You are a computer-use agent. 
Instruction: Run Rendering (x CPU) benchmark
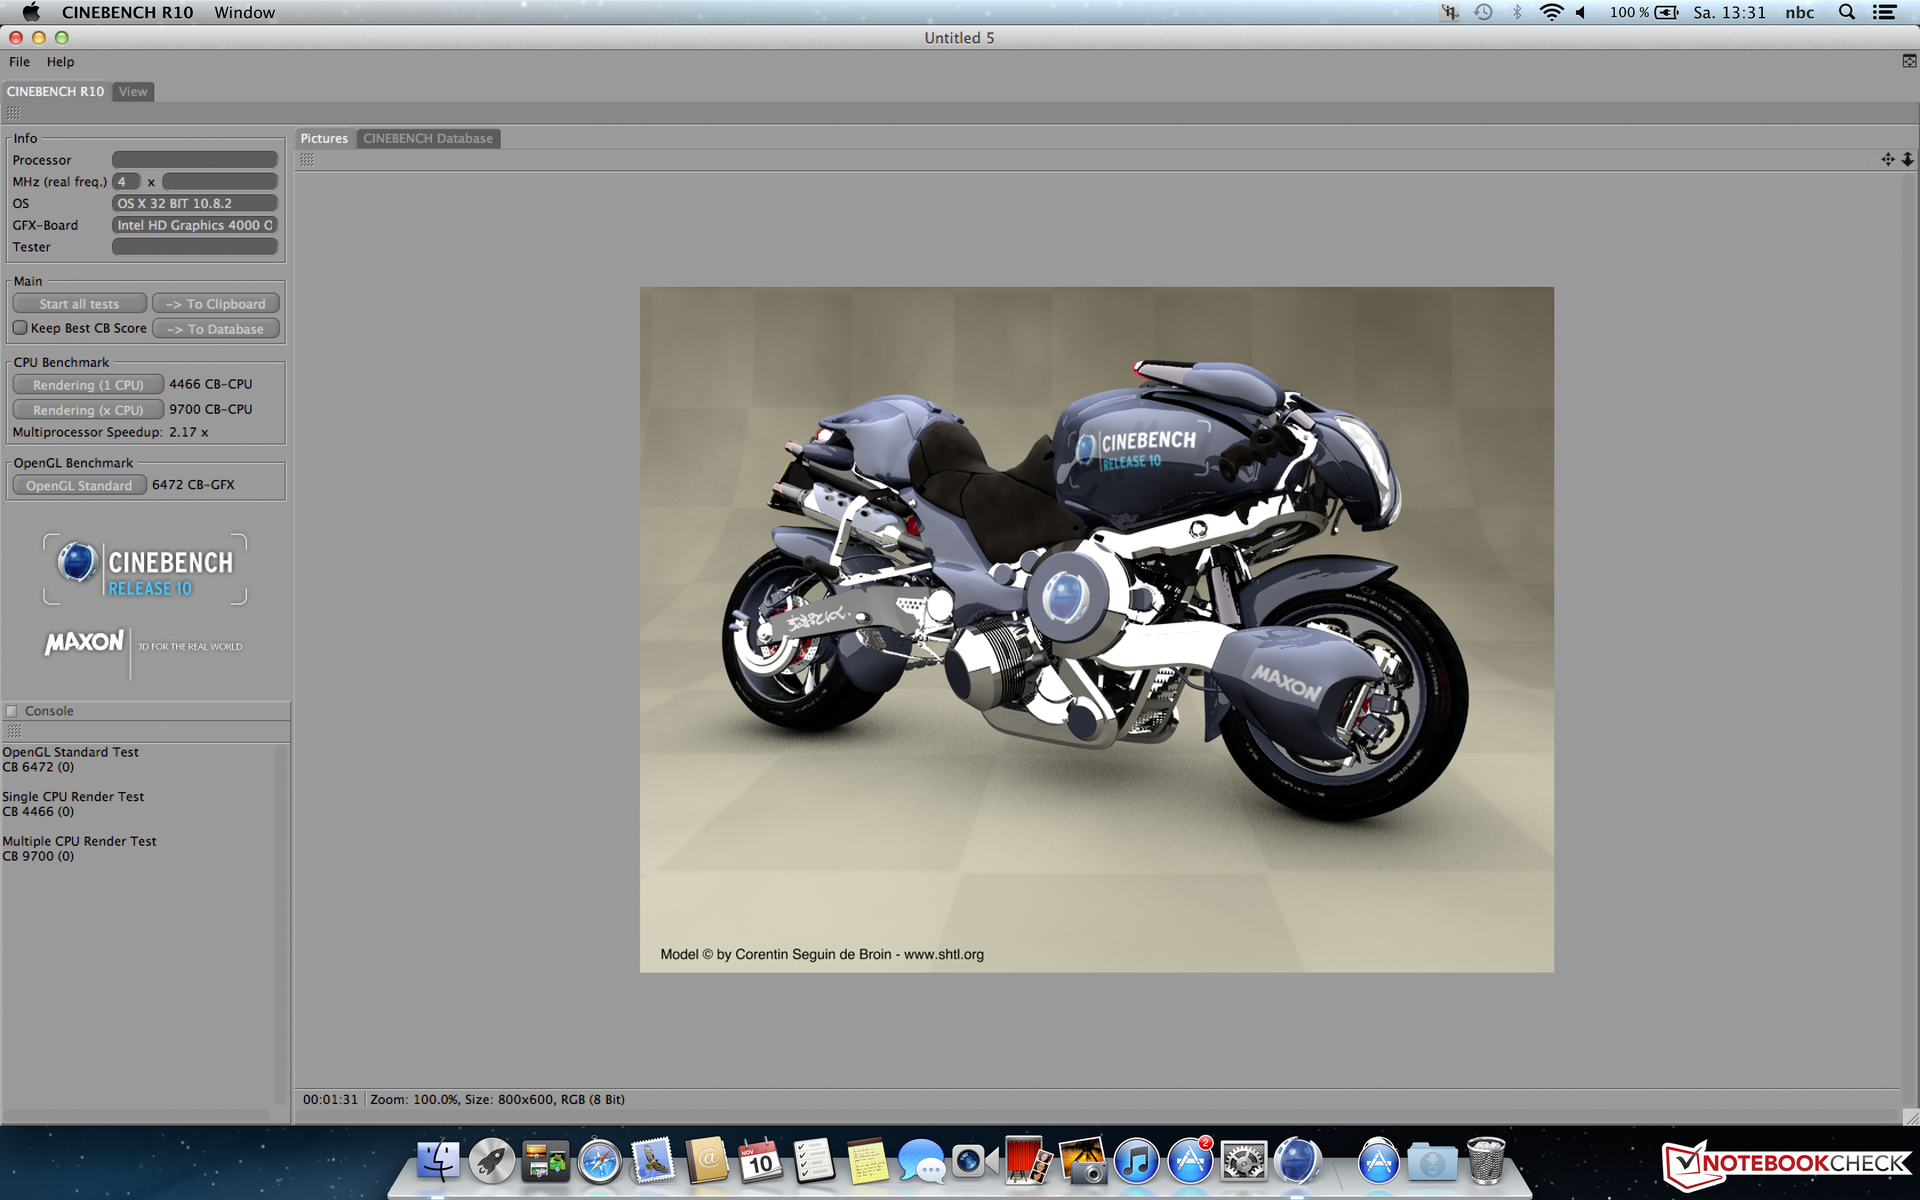[x=88, y=410]
